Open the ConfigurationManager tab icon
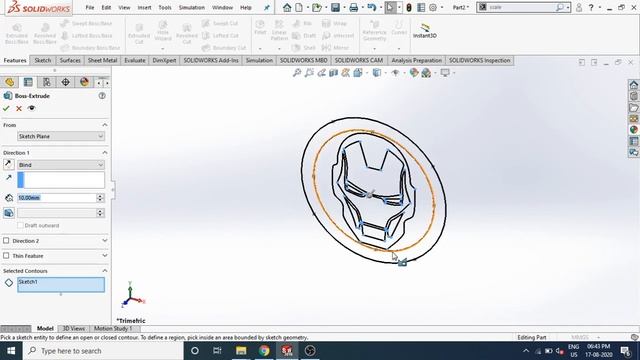Viewport: 640px width, 360px height. pos(47,82)
